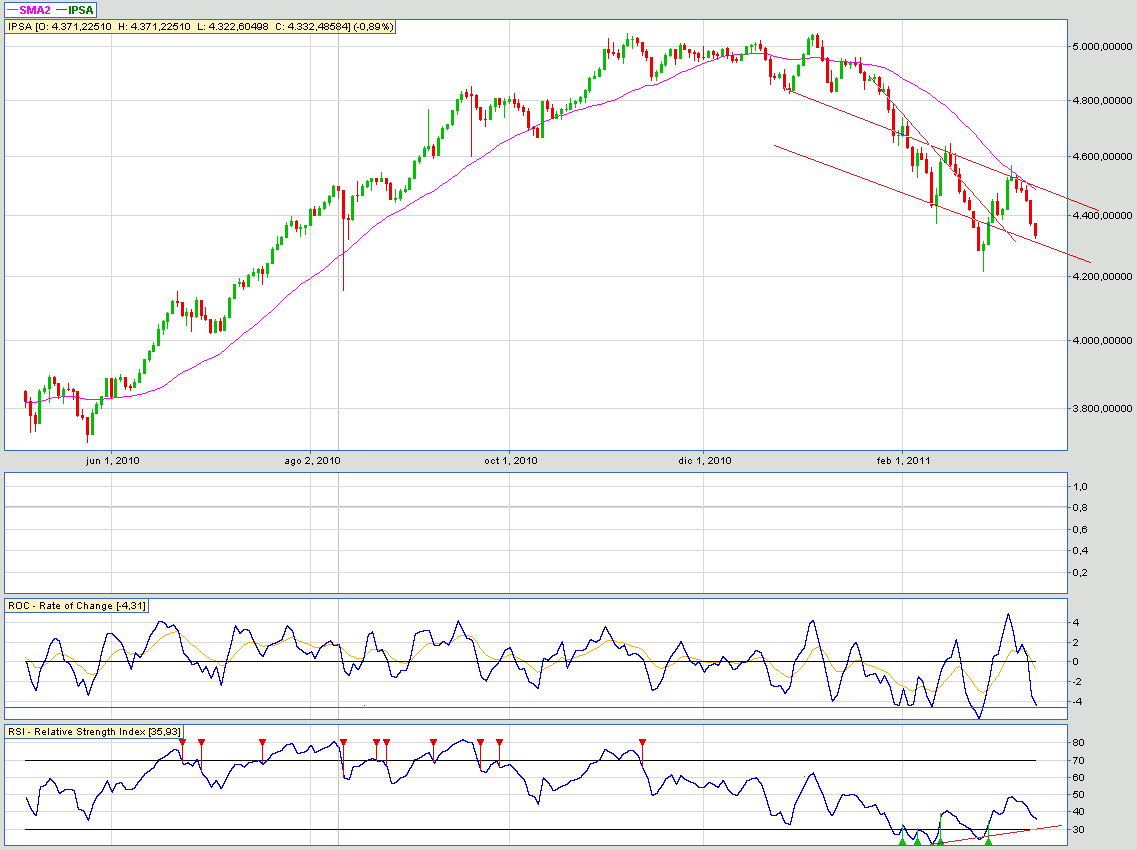
Task: Click the 1,0 label of the empty panel
Action: pyautogui.click(x=1080, y=487)
